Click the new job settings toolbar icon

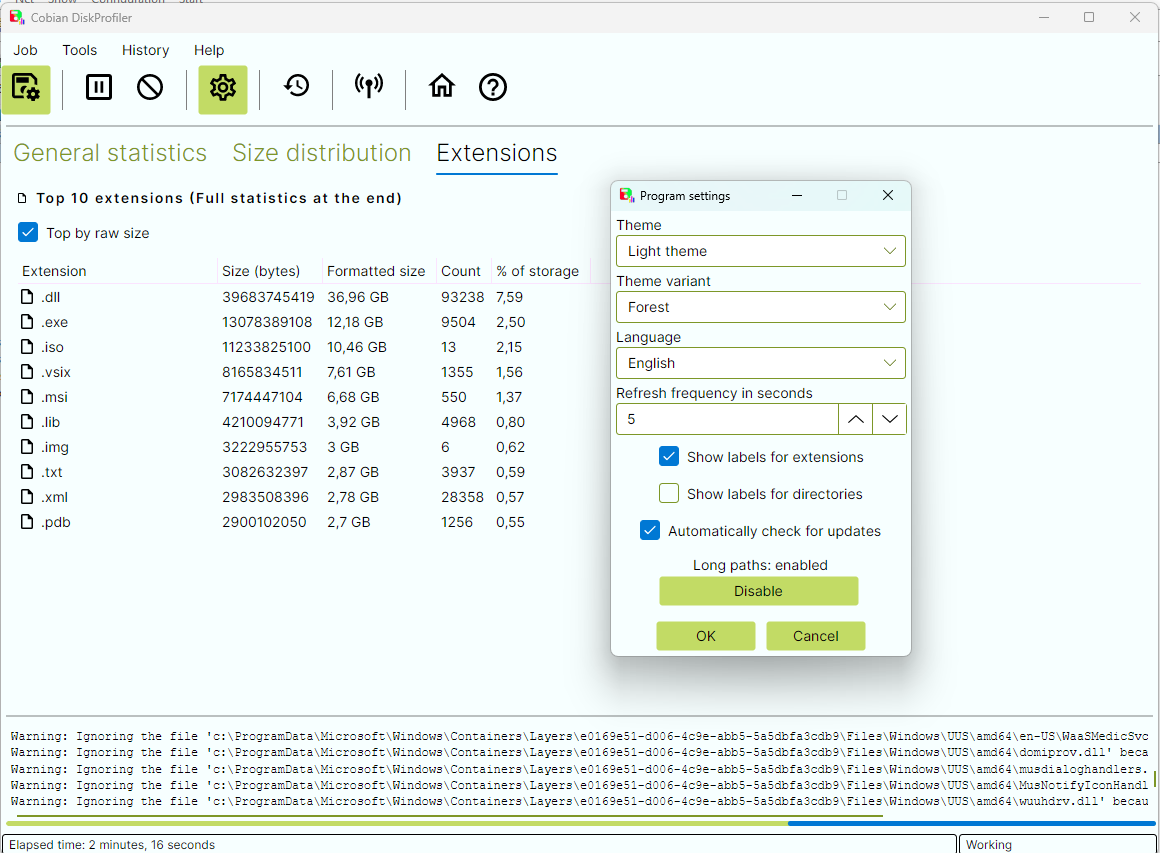[26, 88]
